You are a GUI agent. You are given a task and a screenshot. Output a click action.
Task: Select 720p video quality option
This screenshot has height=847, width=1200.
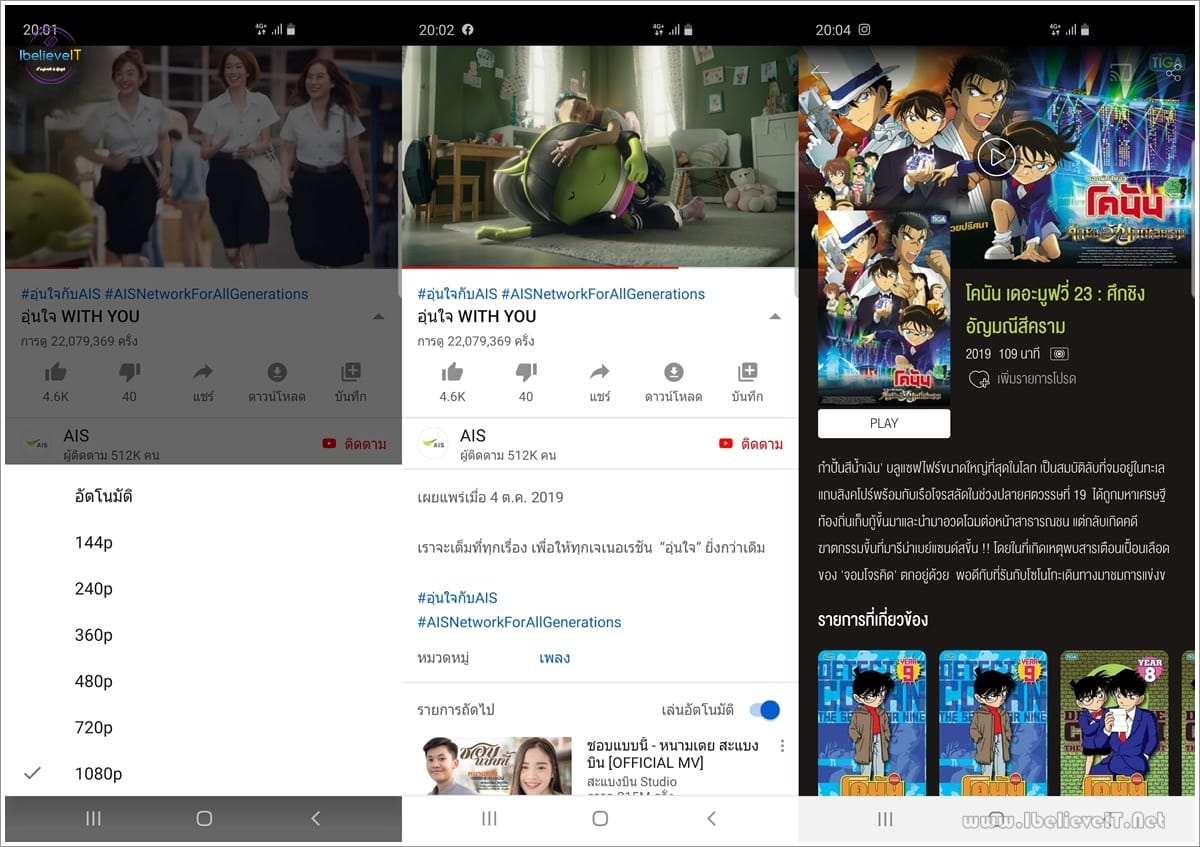(x=94, y=727)
